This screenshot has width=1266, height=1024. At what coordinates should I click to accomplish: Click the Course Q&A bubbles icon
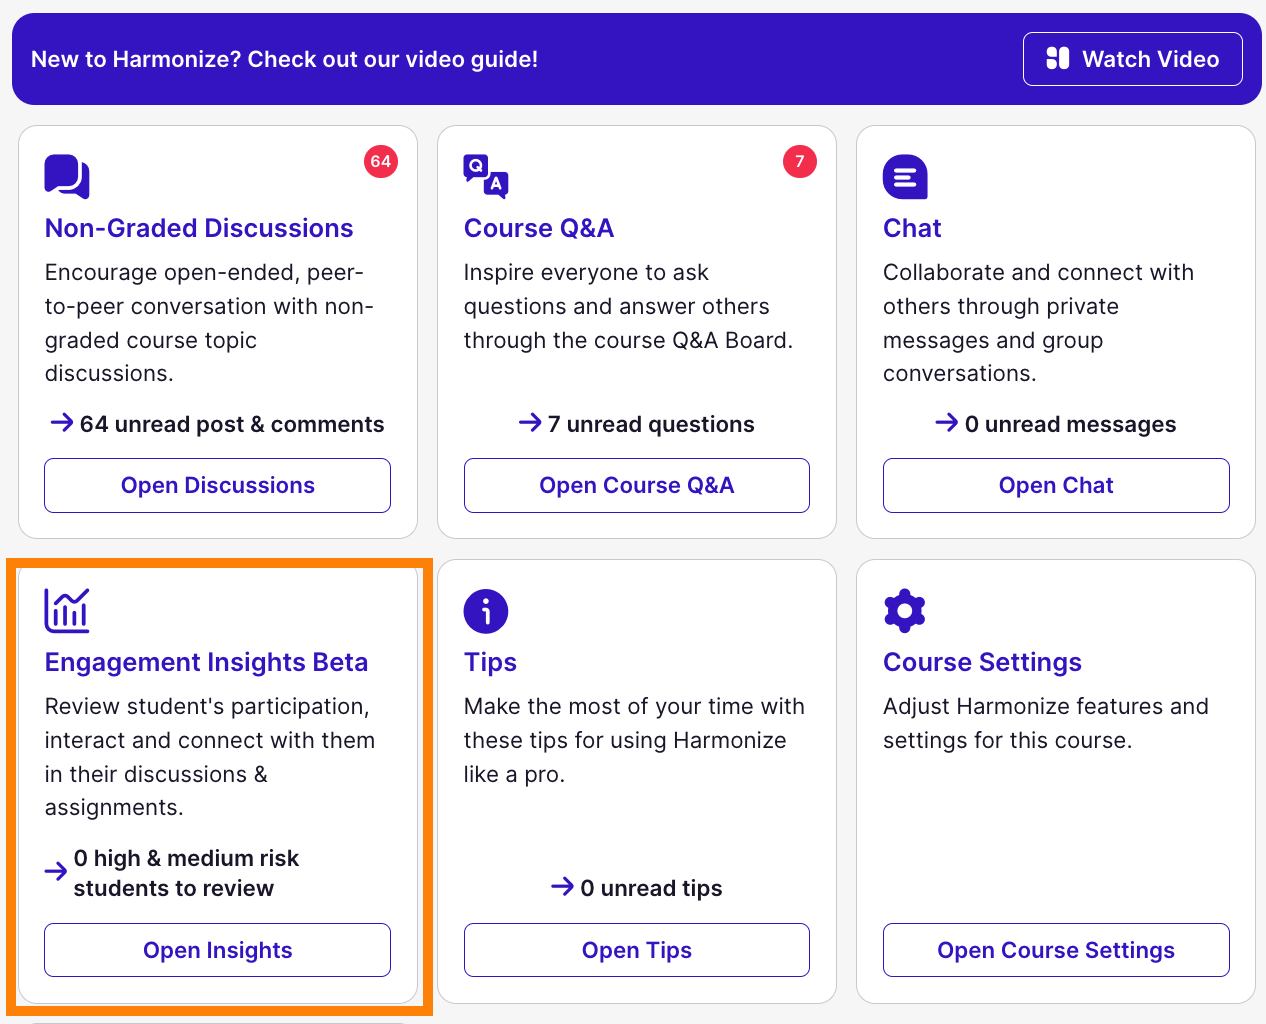pos(486,177)
